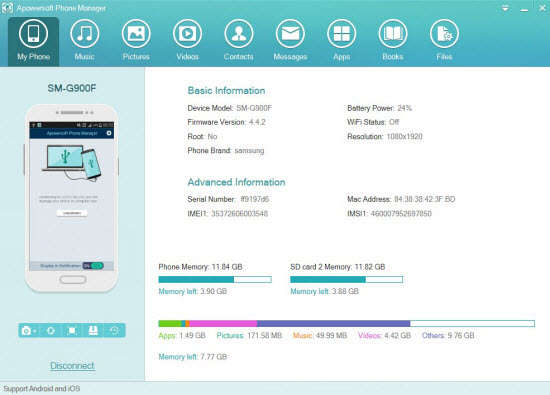Click the green Apps storage segment
The height and width of the screenshot is (395, 550).
[170, 323]
